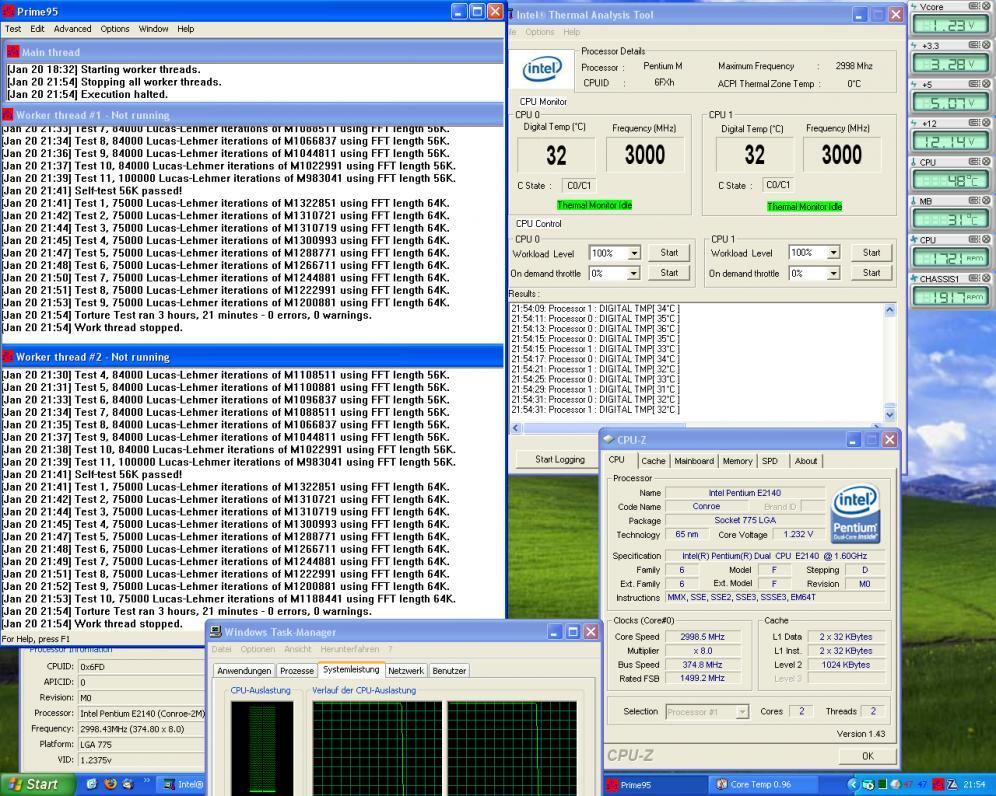
Task: Close the +12 voltage gadget
Action: tap(986, 123)
